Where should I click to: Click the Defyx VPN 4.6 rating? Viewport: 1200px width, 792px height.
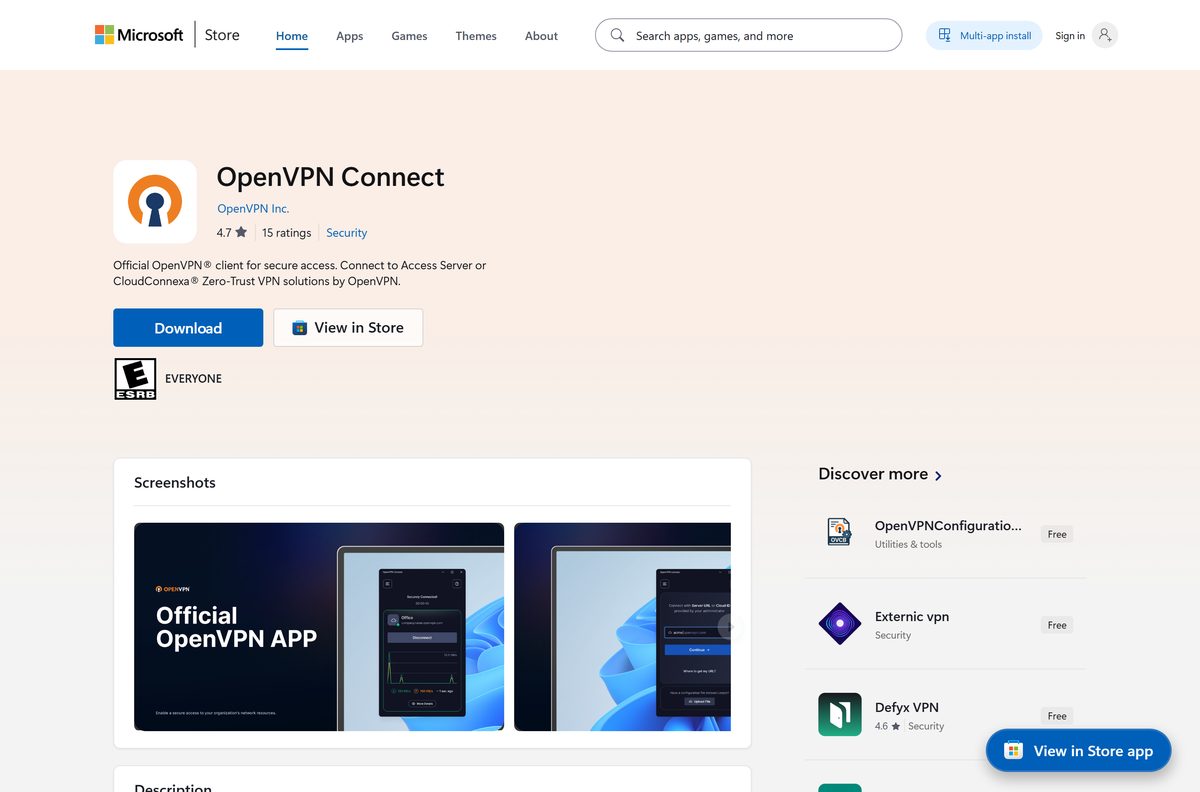coord(887,726)
